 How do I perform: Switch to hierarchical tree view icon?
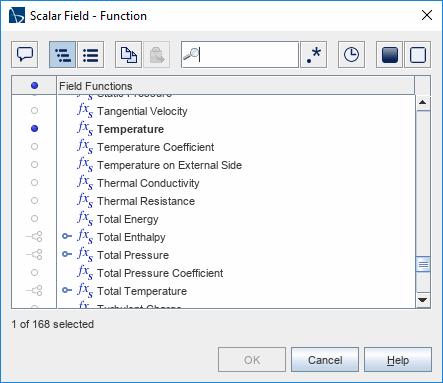(63, 55)
